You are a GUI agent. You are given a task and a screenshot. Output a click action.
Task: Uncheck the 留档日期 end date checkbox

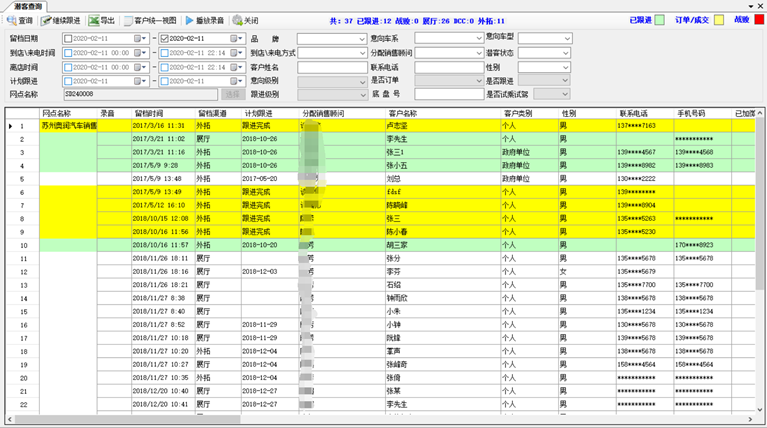(x=165, y=39)
